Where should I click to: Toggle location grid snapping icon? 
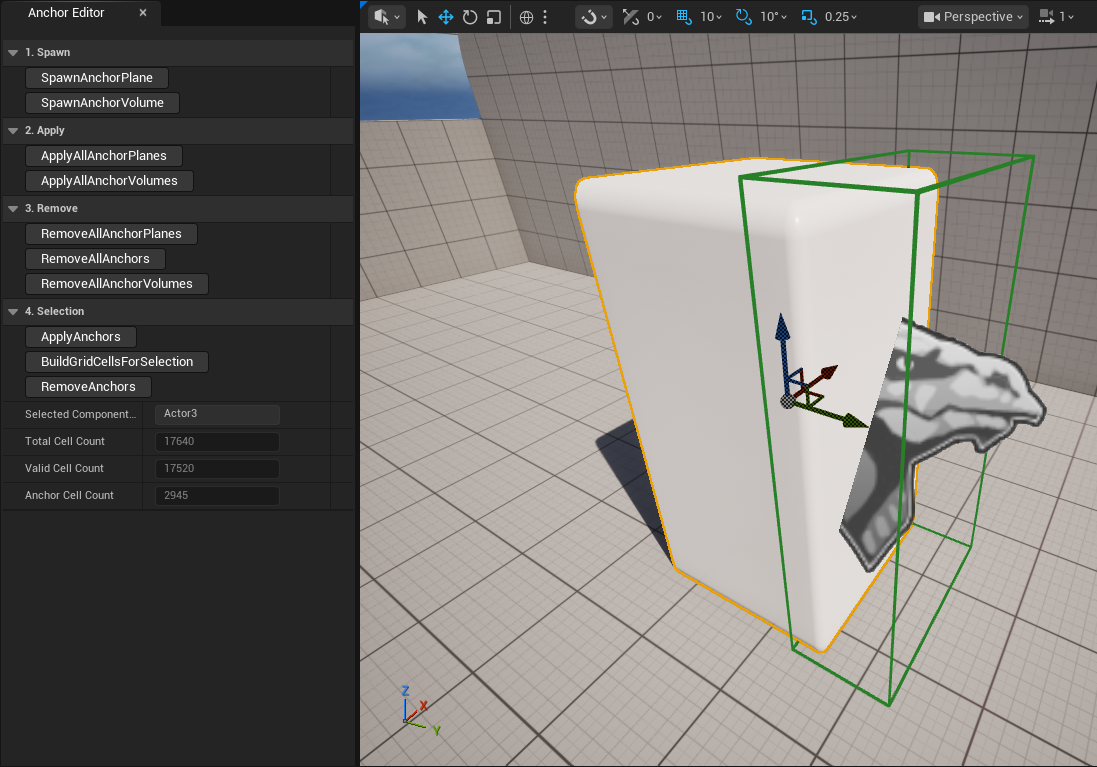684,17
